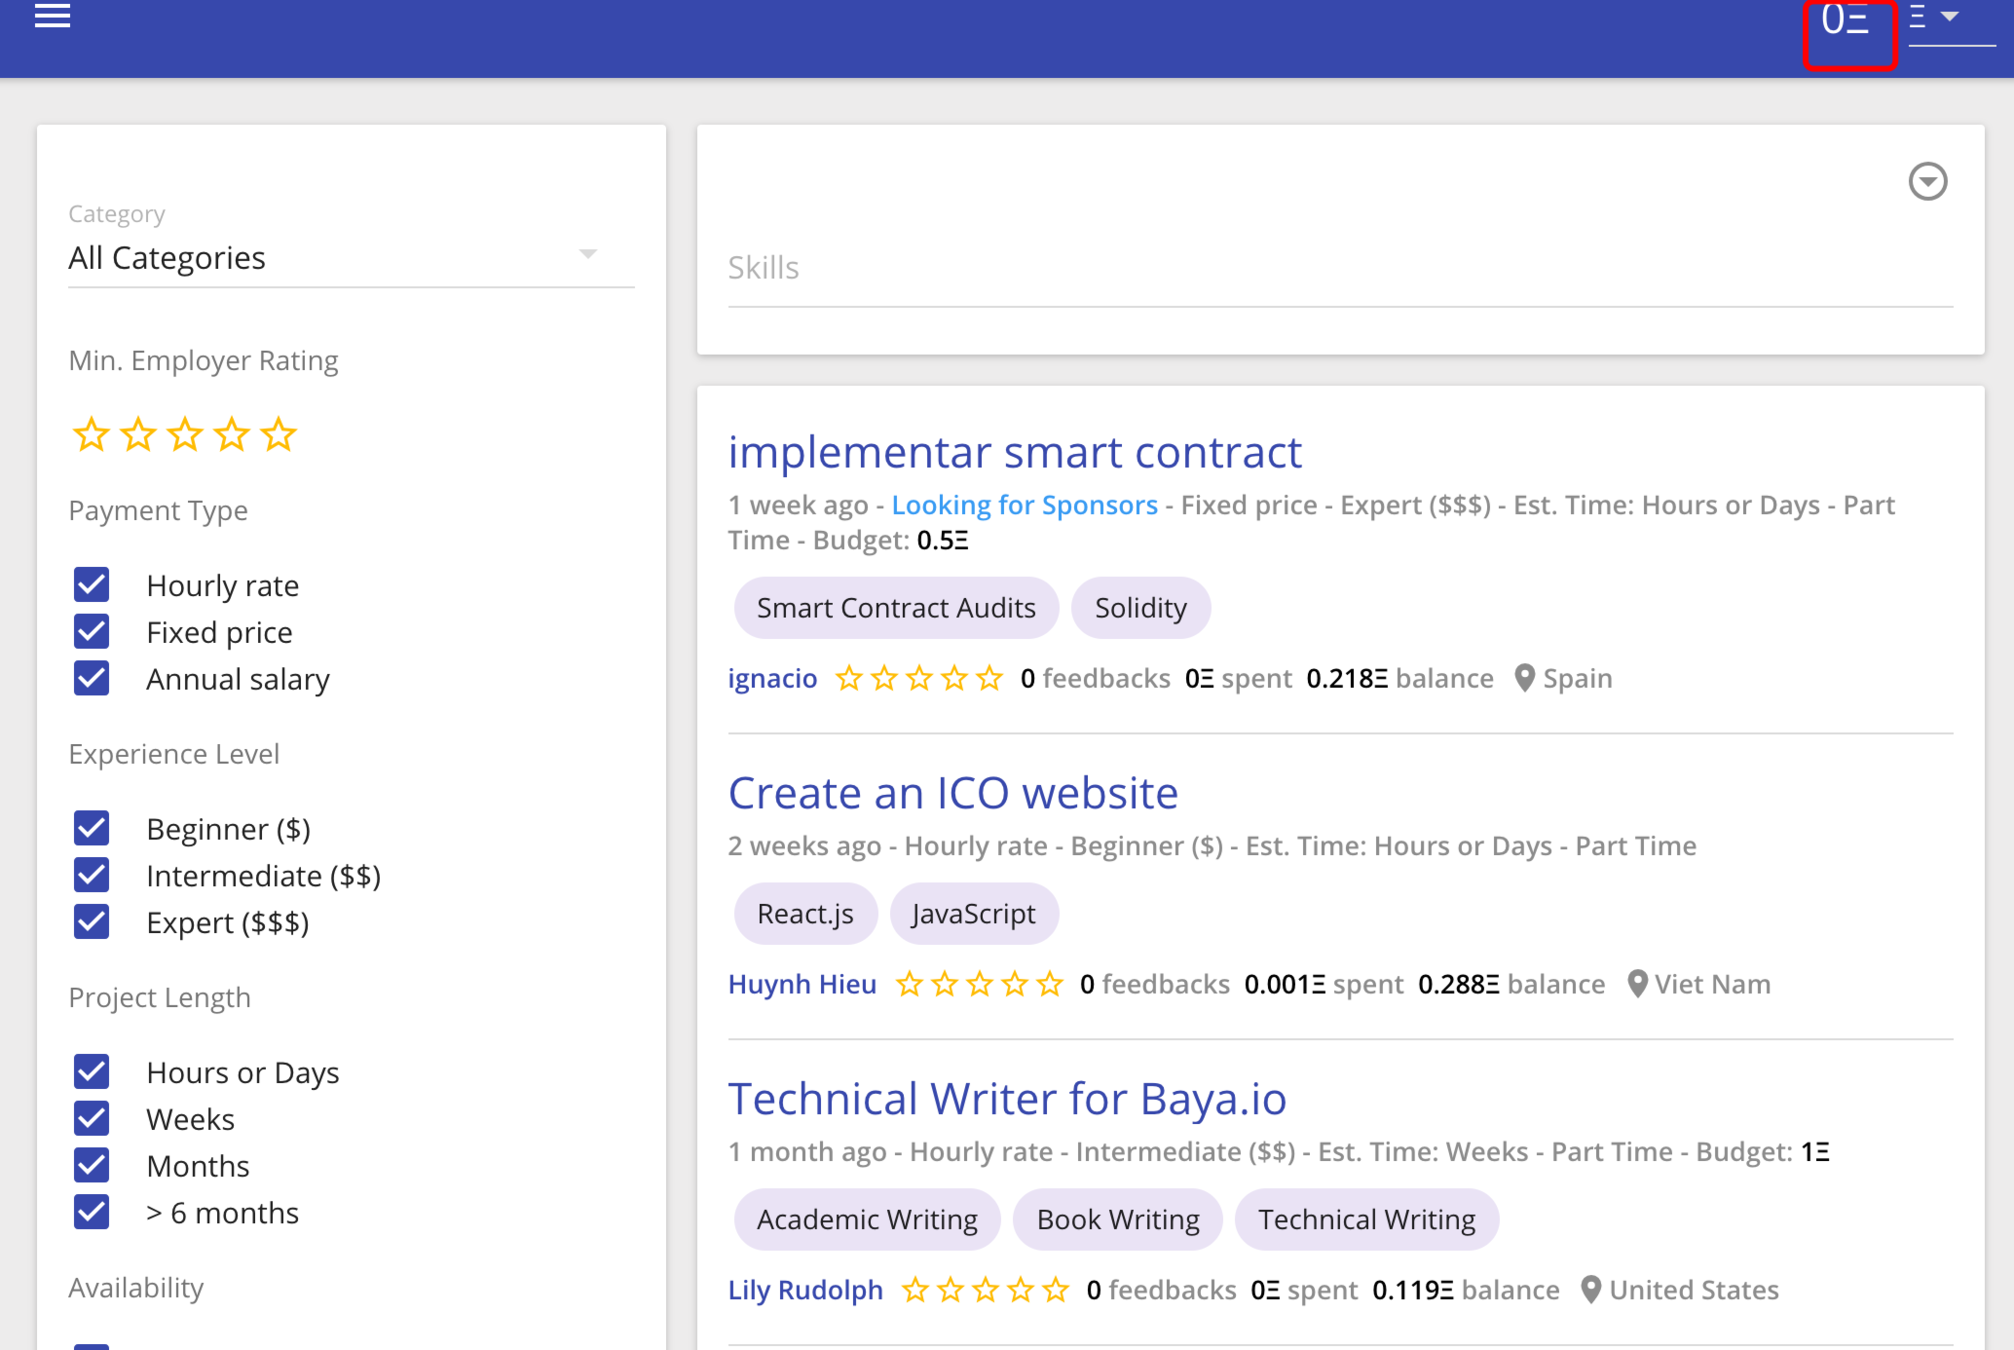Open employer Huynh Hieu's profile
The width and height of the screenshot is (2014, 1350).
click(802, 984)
